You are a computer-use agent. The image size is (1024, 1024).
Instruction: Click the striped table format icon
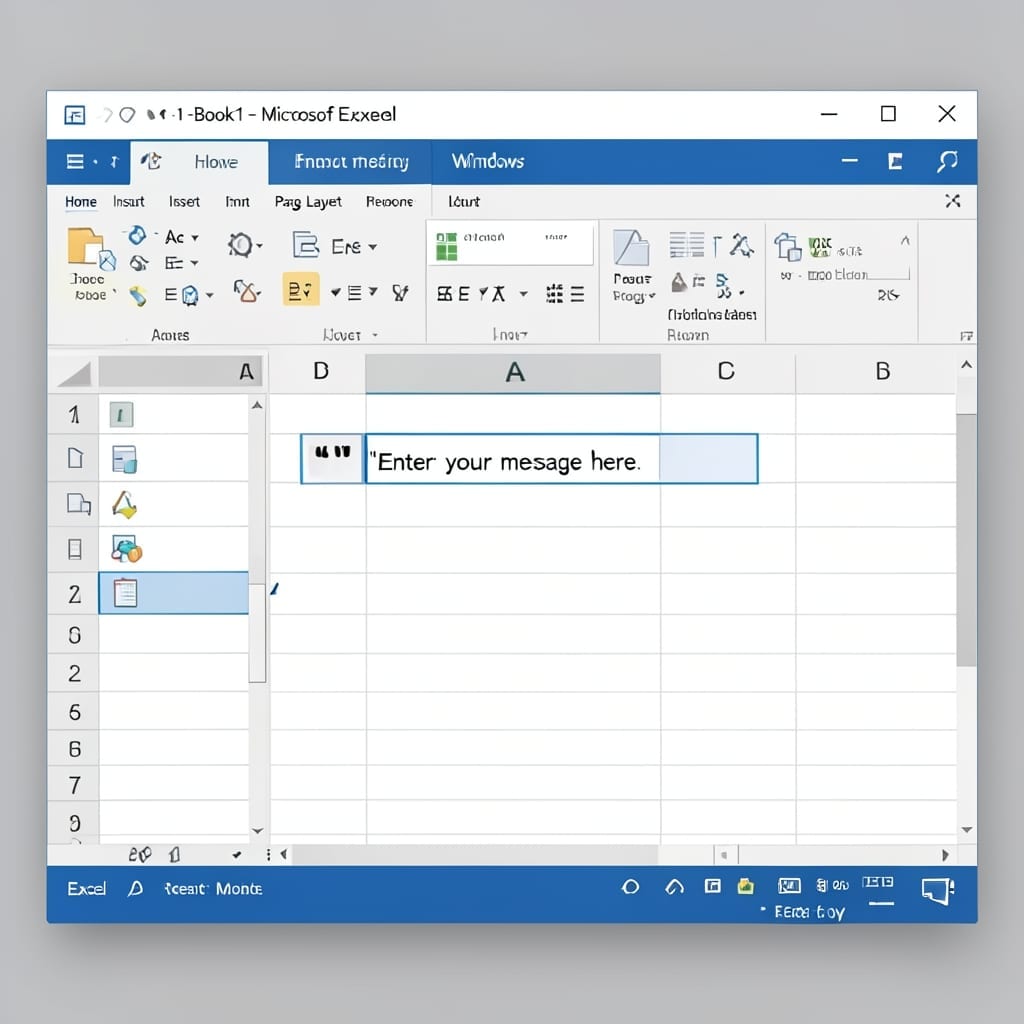coord(686,245)
